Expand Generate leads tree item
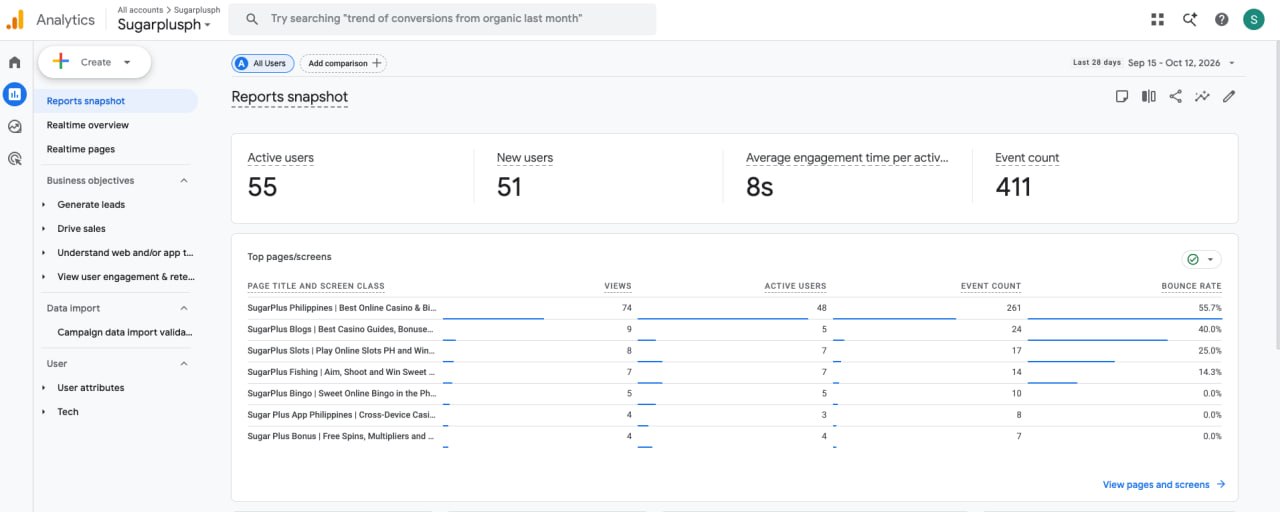This screenshot has width=1280, height=512. pyautogui.click(x=43, y=205)
